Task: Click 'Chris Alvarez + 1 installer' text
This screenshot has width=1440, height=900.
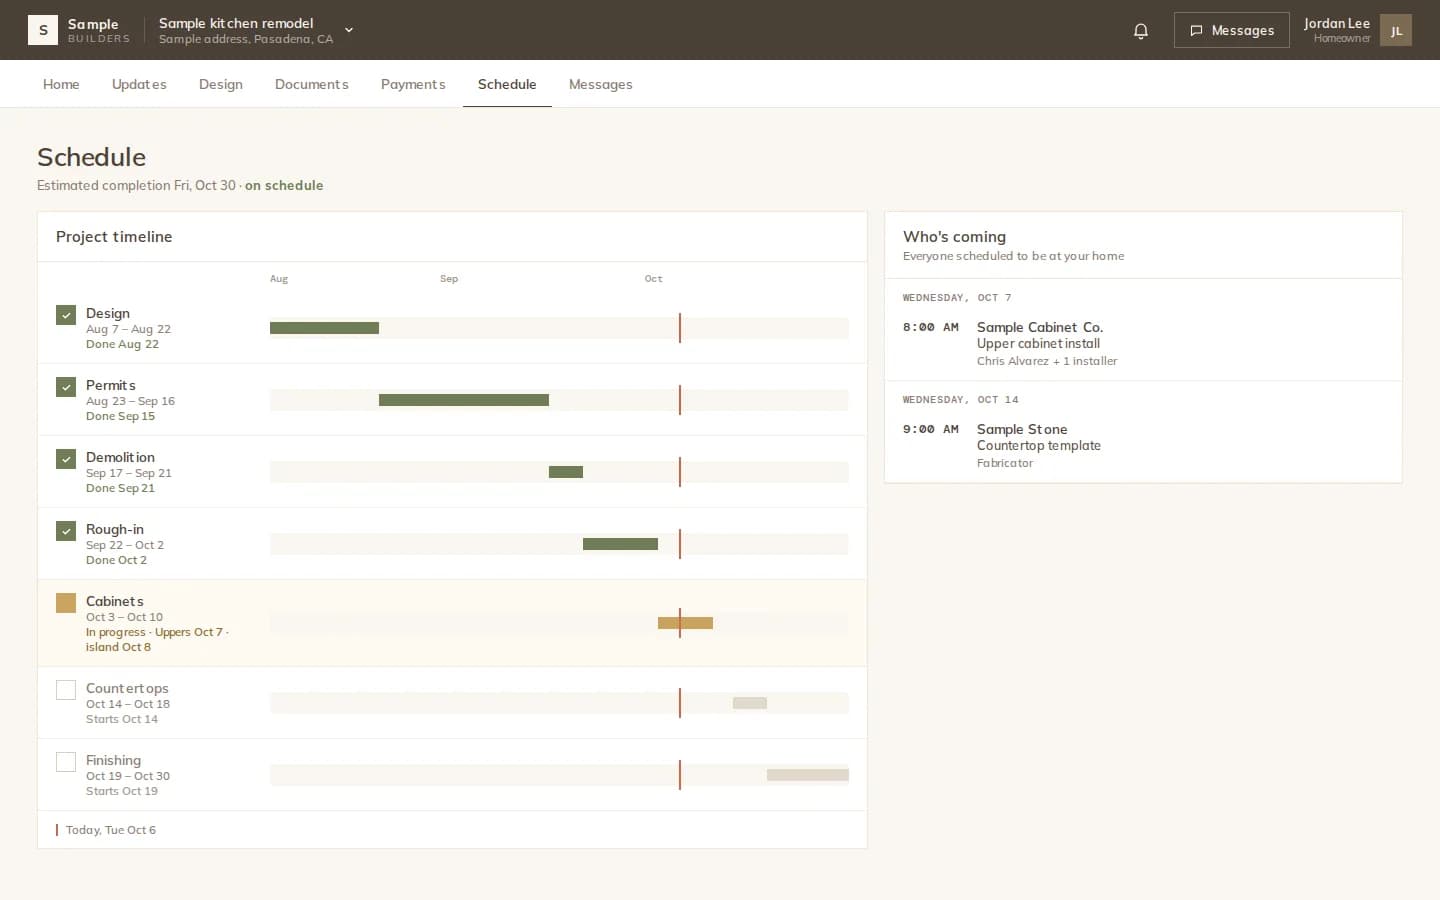Action: pyautogui.click(x=1047, y=361)
